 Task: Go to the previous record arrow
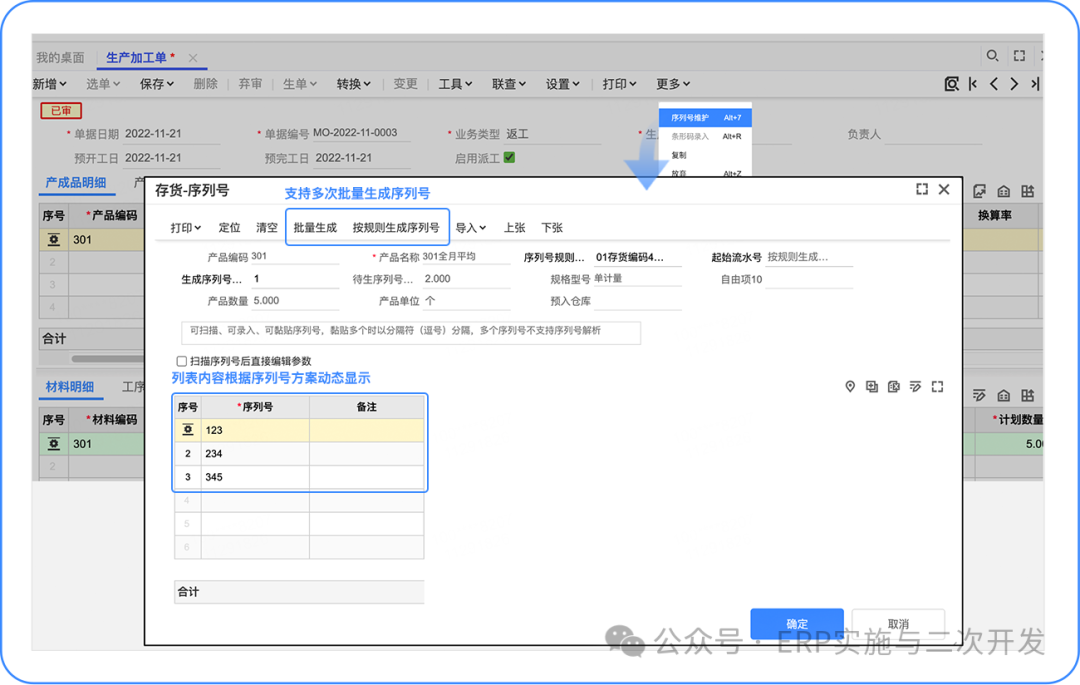[993, 84]
